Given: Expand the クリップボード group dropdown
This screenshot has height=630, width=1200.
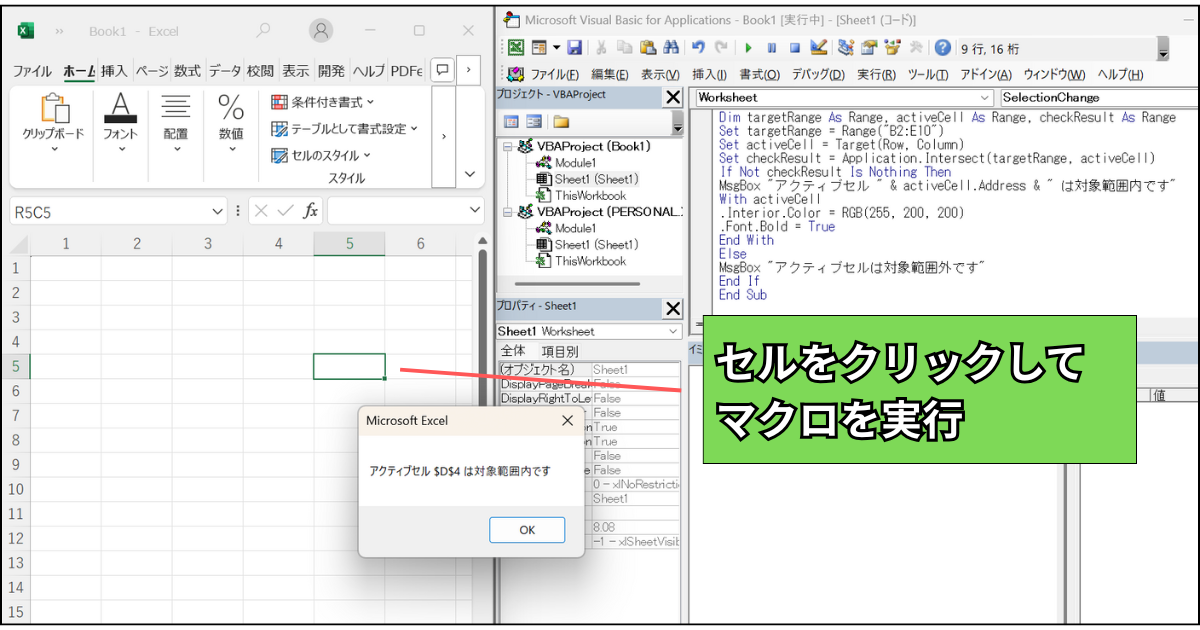Looking at the screenshot, I should click(x=54, y=150).
